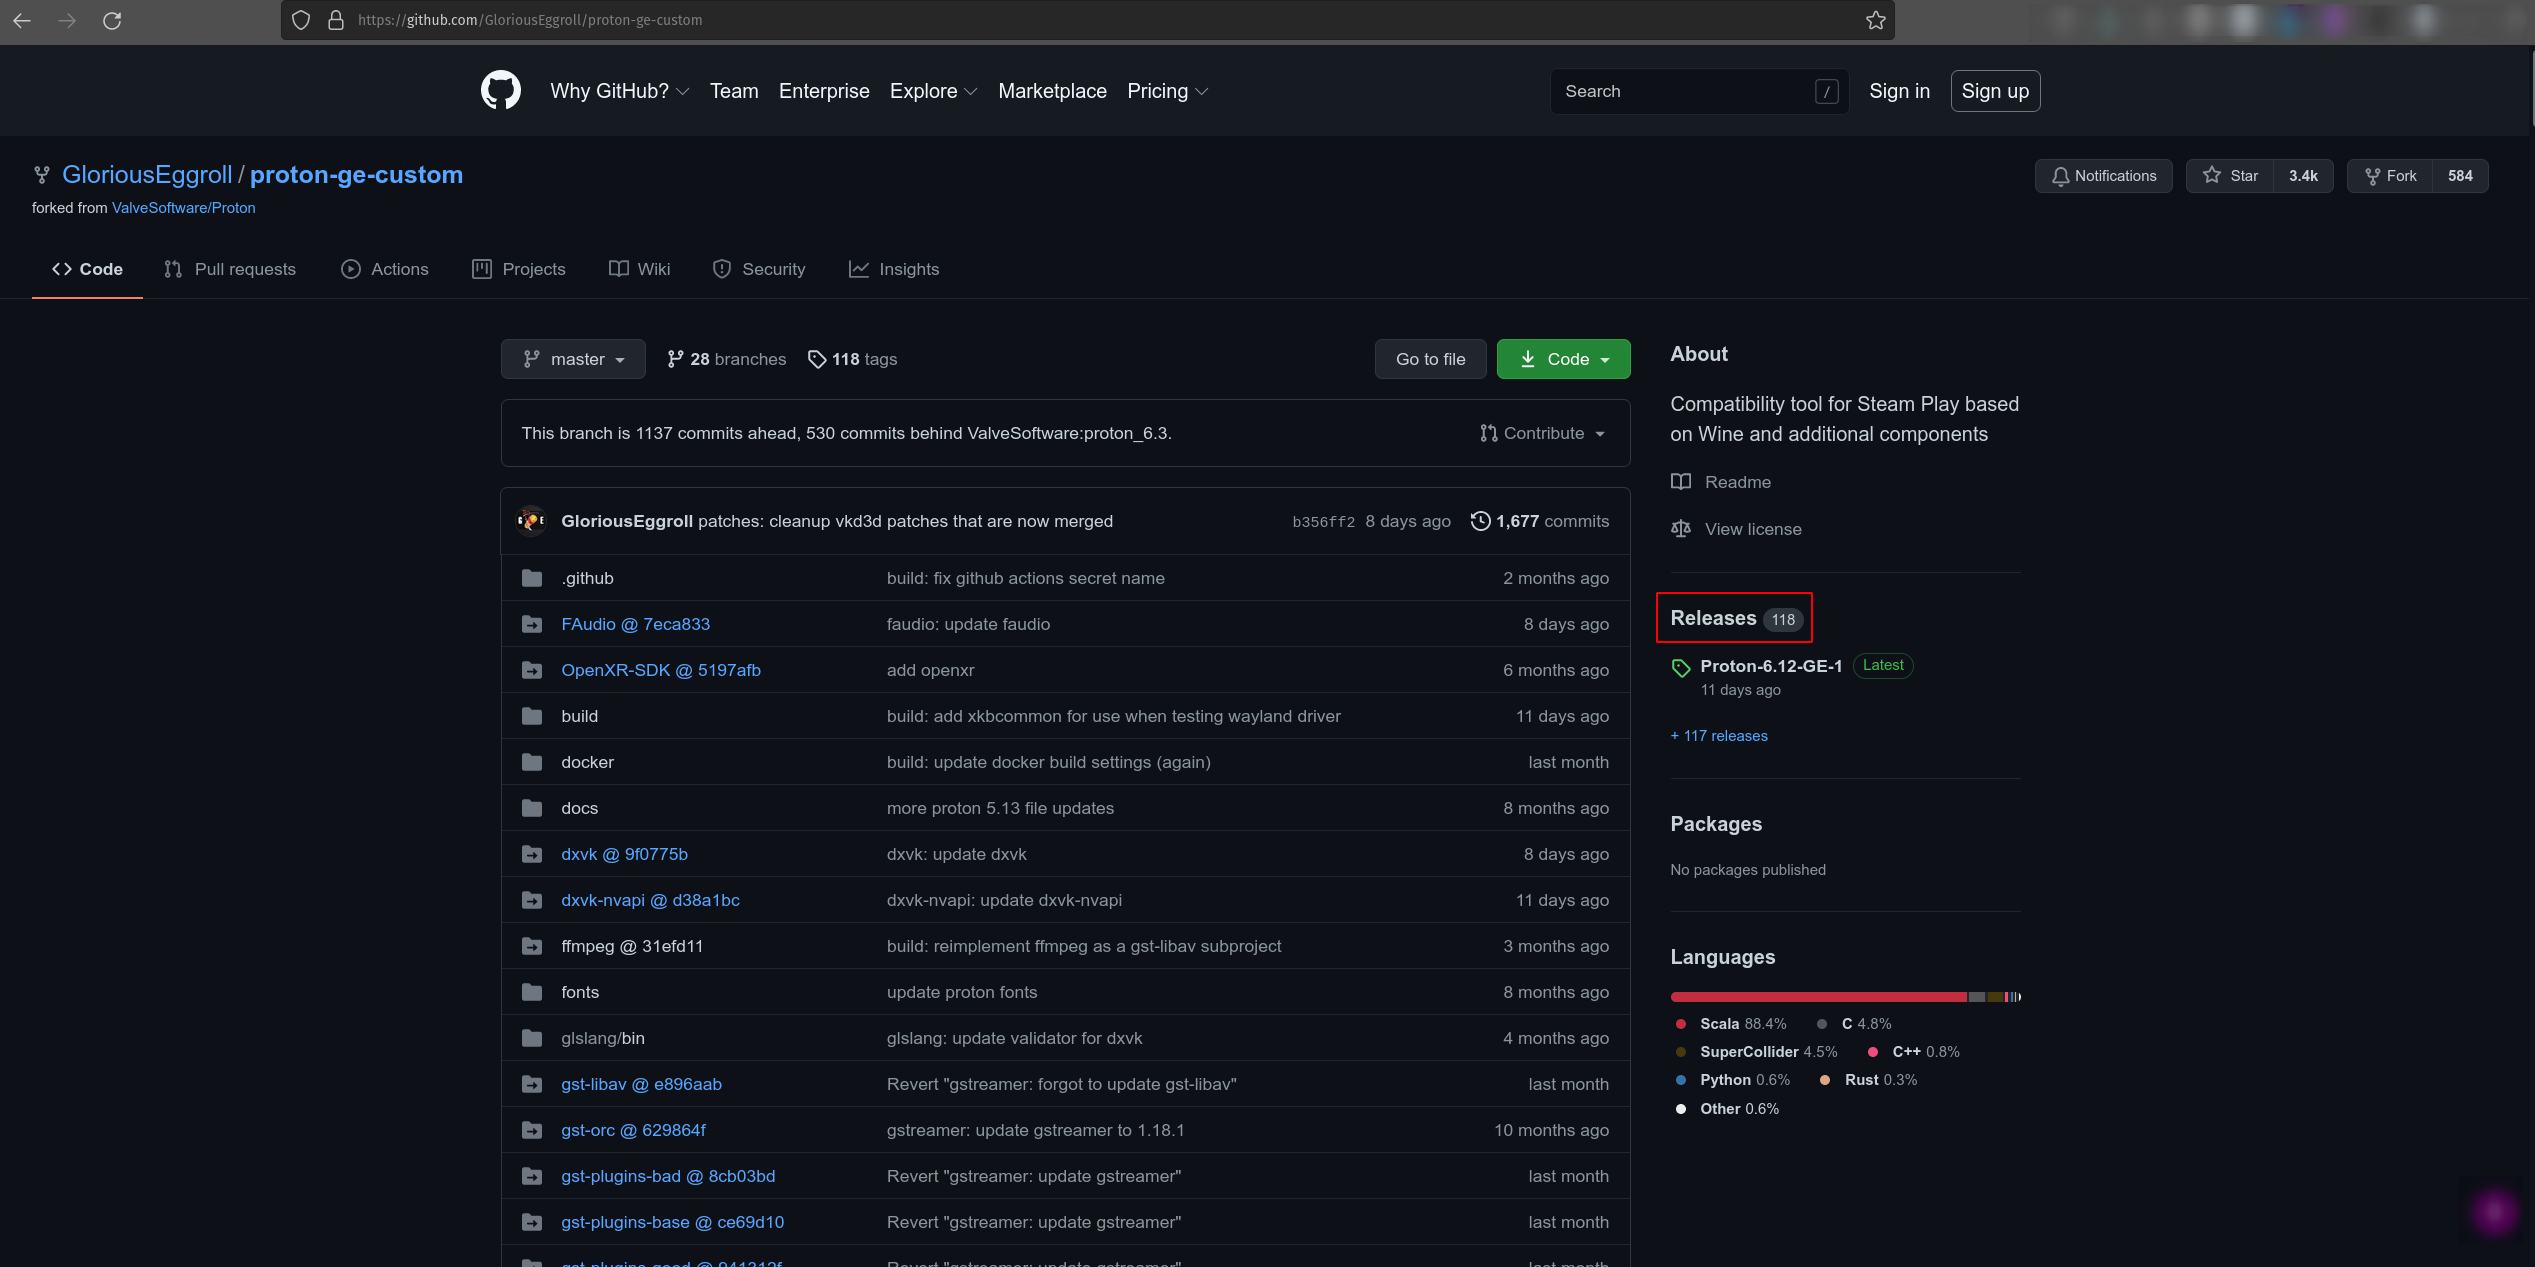Screen dimensions: 2535x1267
Task: Expand the Contribute dropdown
Action: (1543, 433)
